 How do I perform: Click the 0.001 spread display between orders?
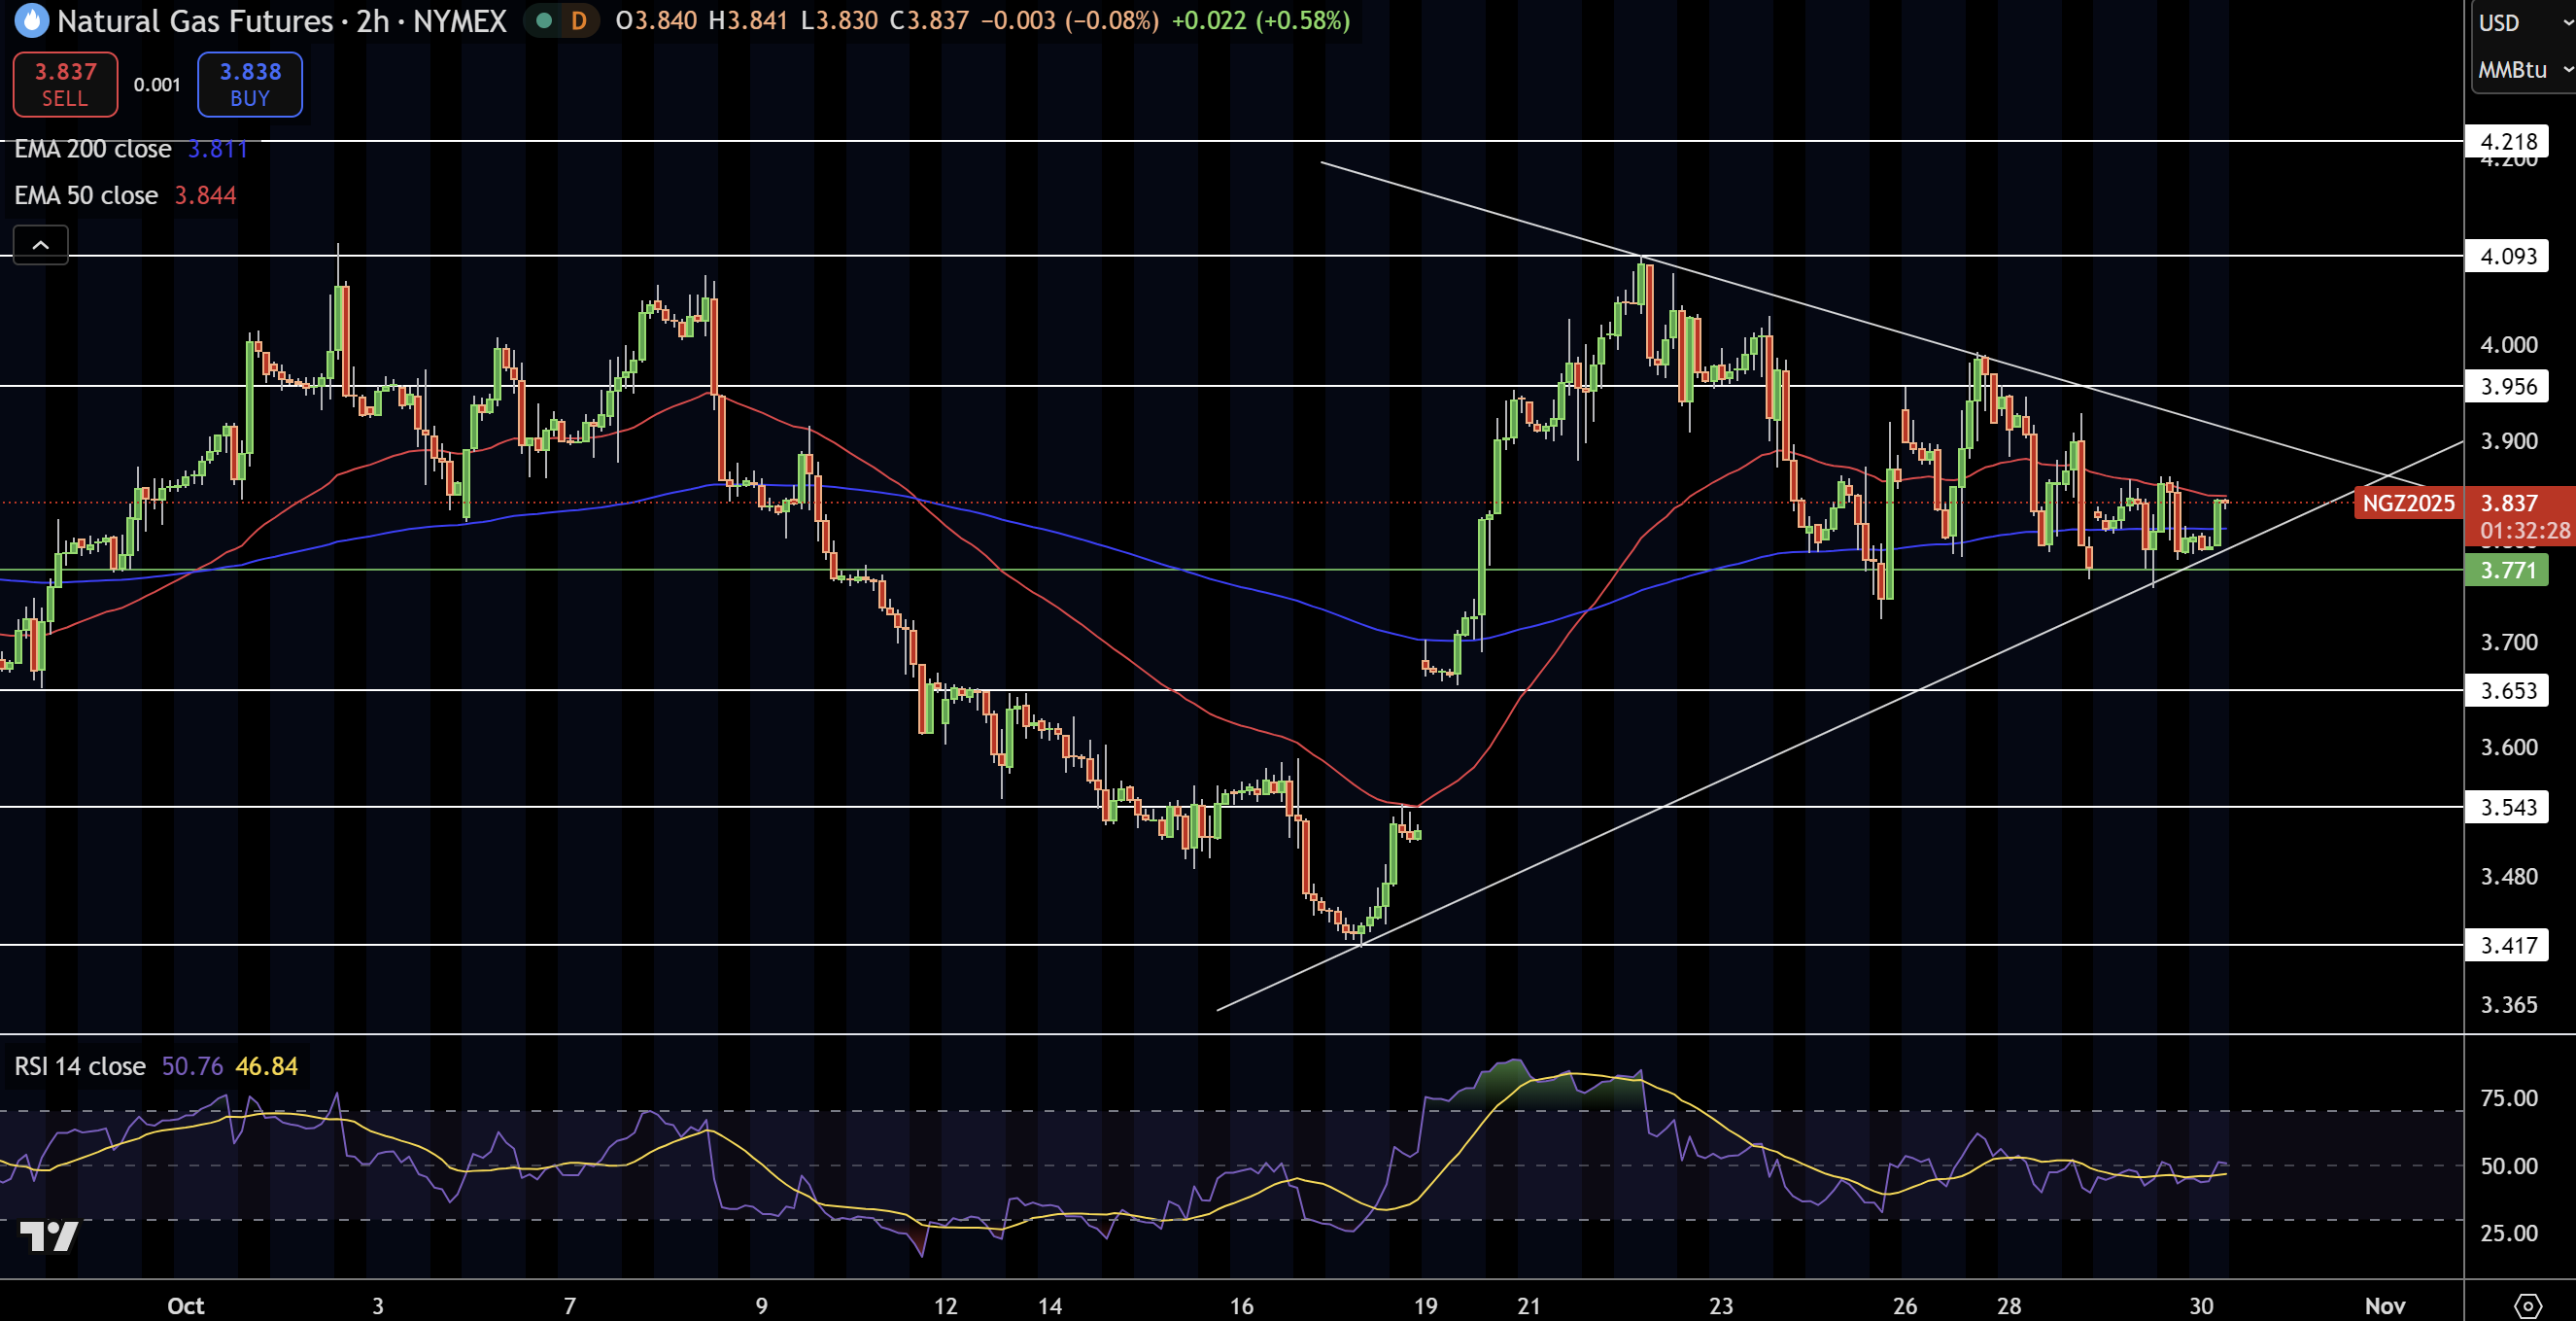[x=156, y=86]
